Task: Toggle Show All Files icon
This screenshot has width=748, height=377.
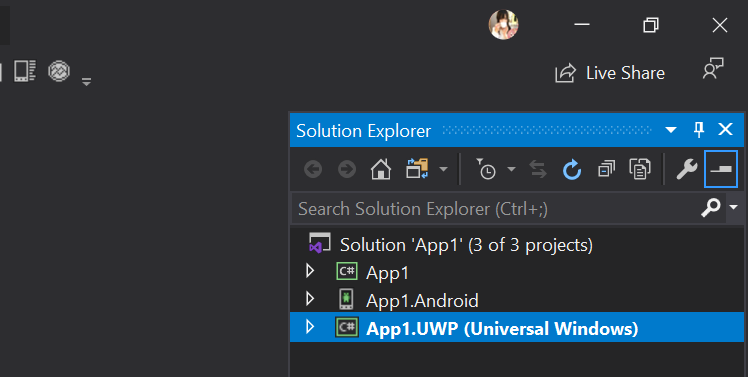Action: pos(640,169)
